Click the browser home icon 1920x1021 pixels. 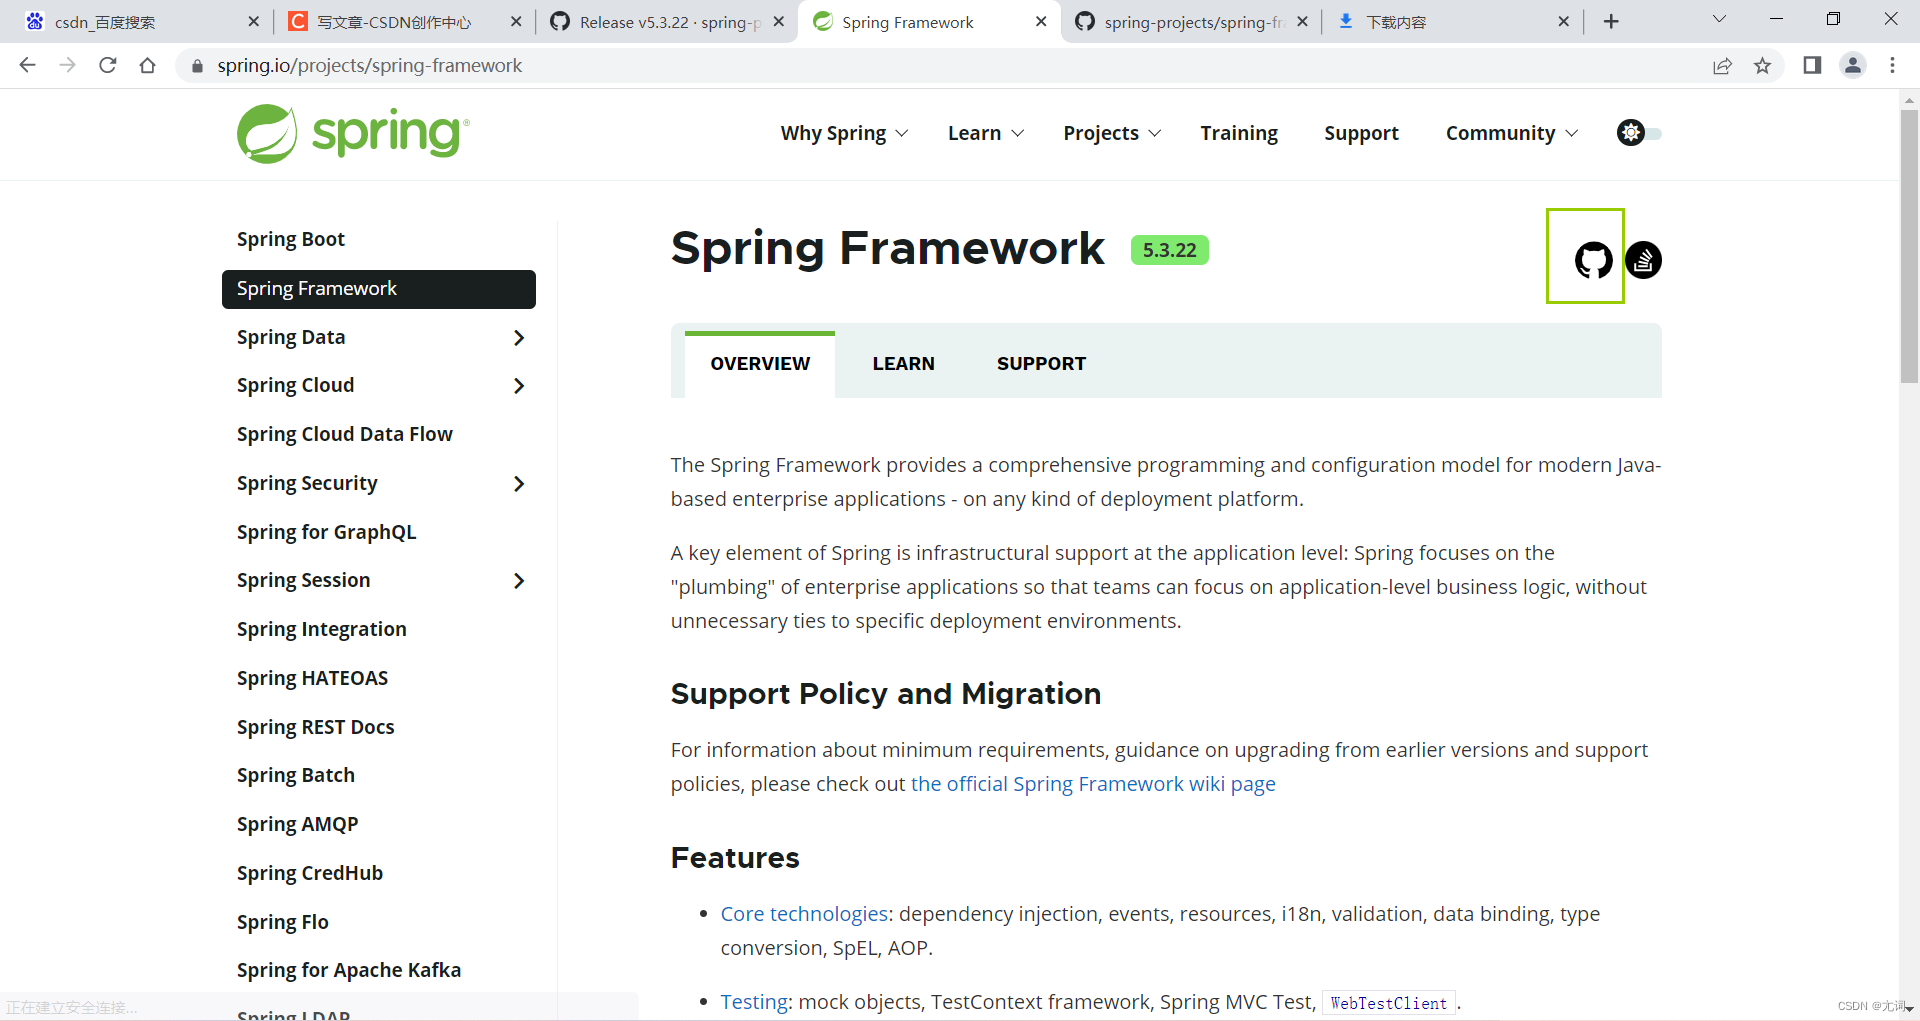147,65
